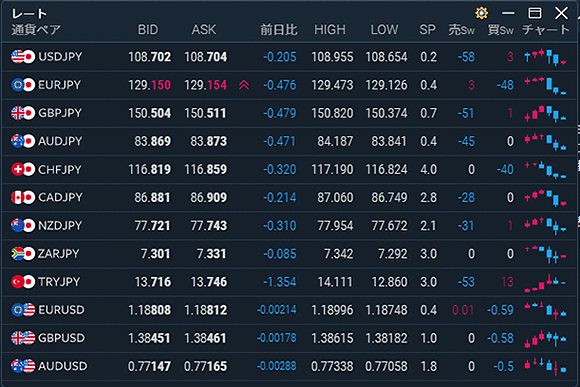Open the rate panel settings gear
Image resolution: width=580 pixels, height=387 pixels.
pyautogui.click(x=481, y=13)
